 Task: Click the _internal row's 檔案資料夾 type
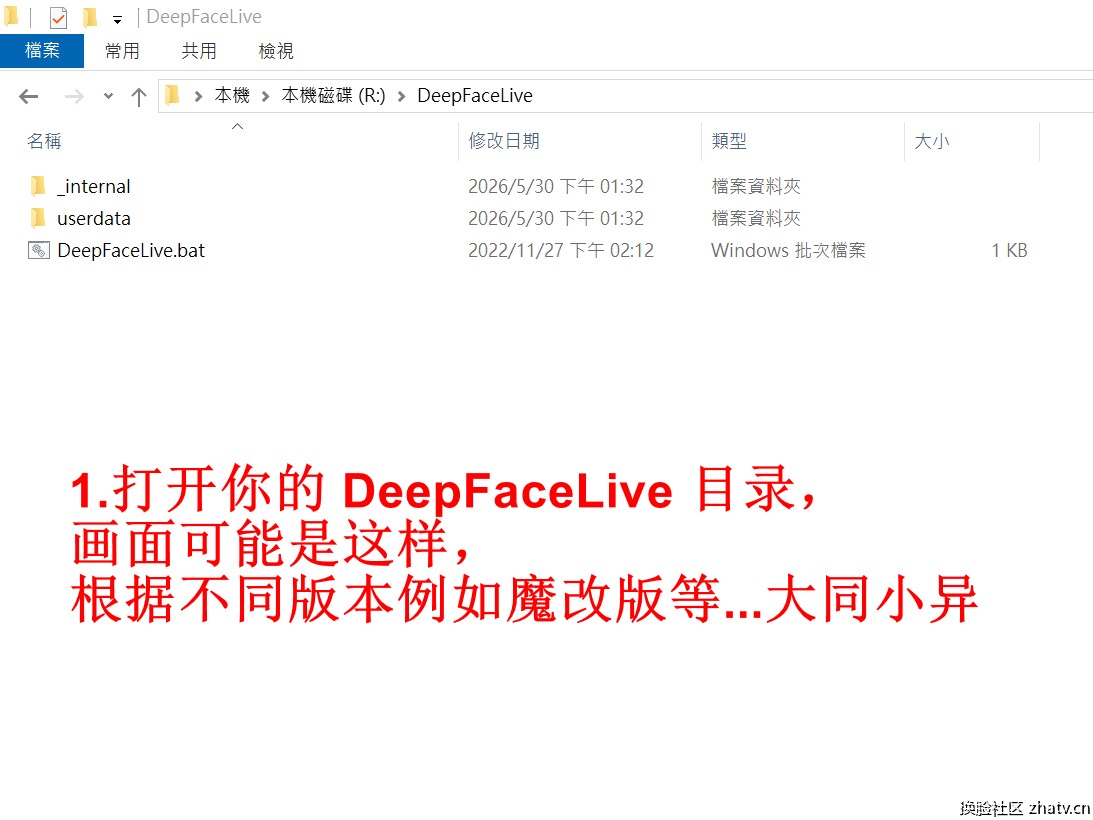click(756, 186)
